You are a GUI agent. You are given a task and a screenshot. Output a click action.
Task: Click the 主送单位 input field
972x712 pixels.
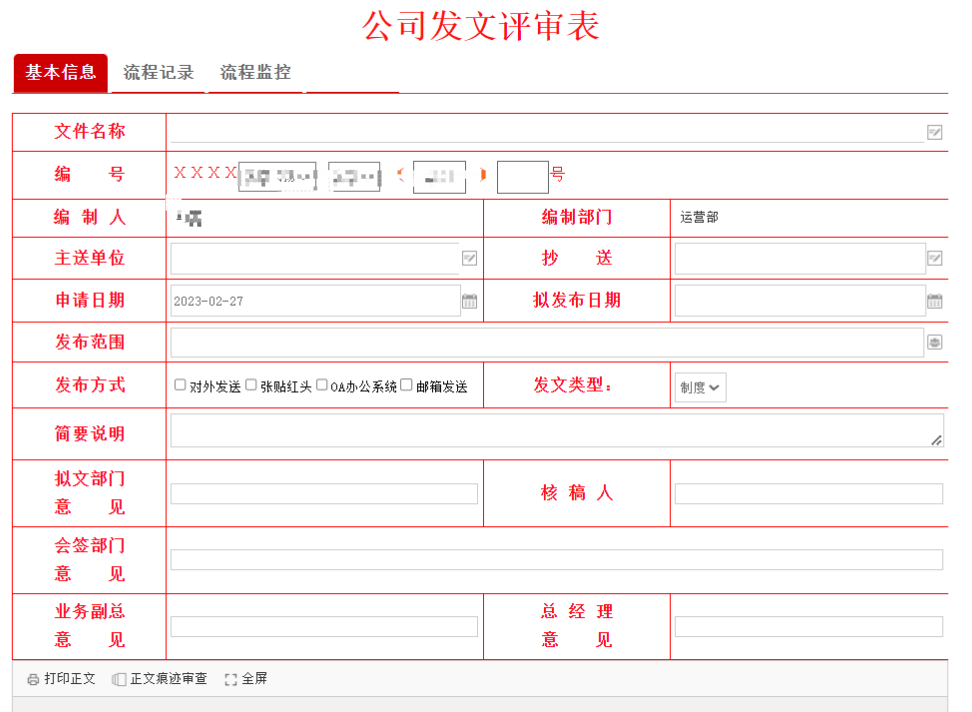[315, 258]
